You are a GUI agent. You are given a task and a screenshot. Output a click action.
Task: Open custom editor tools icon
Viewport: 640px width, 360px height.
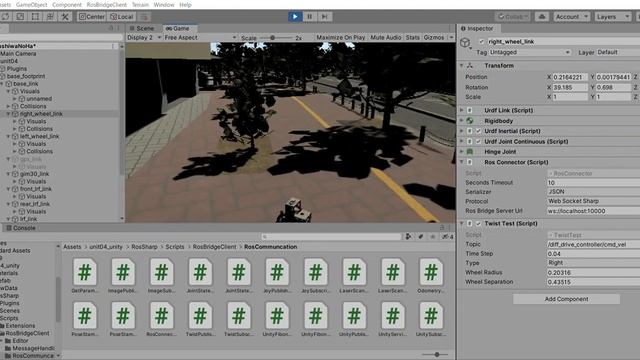(x=65, y=17)
